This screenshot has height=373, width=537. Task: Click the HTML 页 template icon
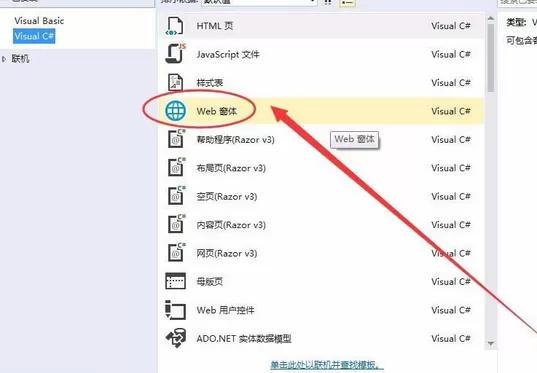coord(175,26)
